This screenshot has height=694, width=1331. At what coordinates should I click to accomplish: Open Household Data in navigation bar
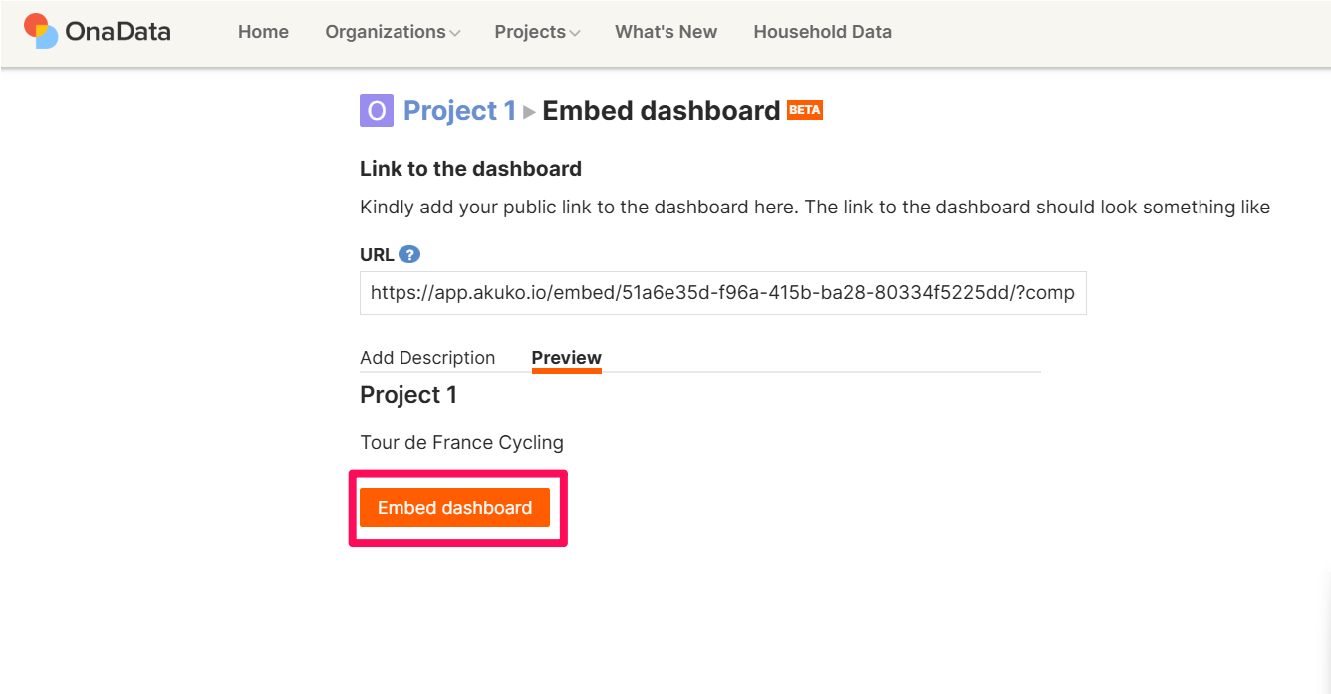(822, 32)
